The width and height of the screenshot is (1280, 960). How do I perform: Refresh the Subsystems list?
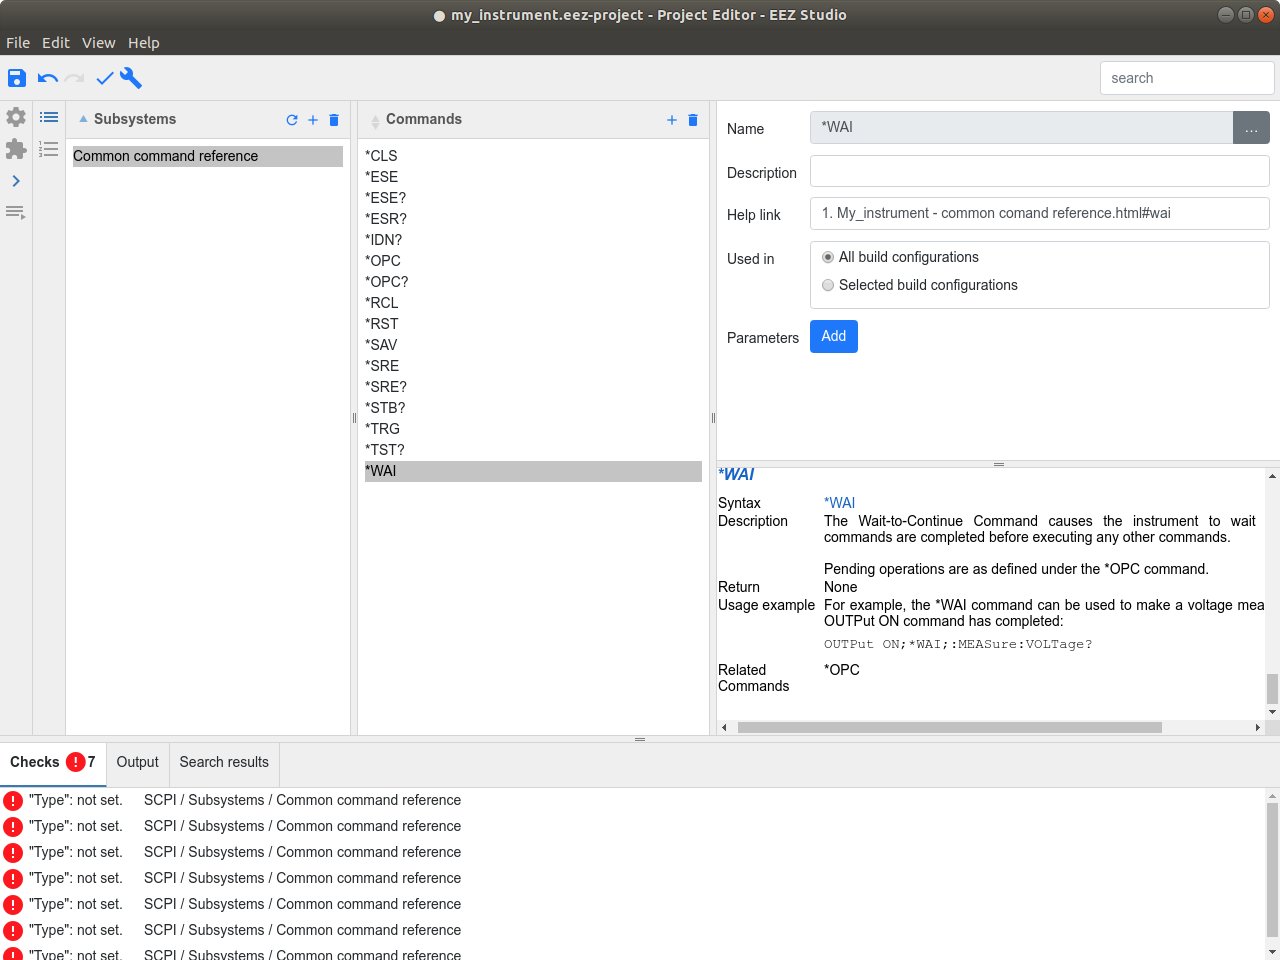[292, 120]
